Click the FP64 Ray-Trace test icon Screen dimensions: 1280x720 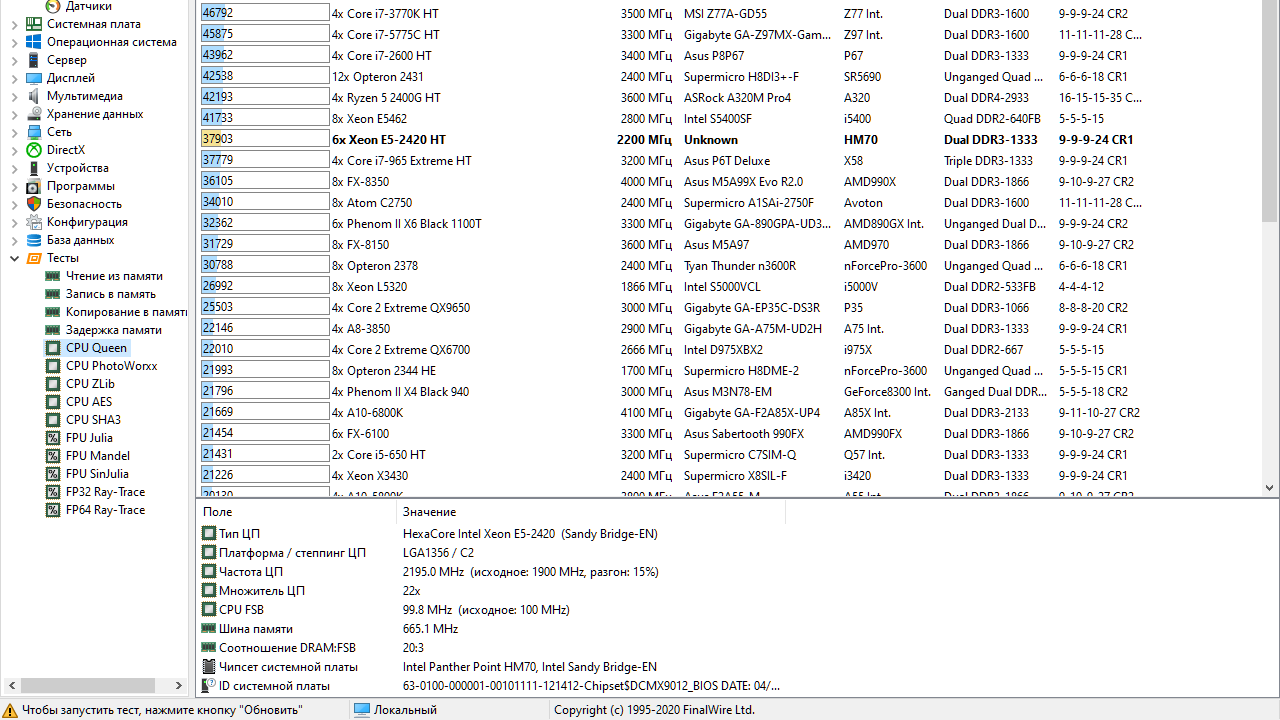(53, 510)
